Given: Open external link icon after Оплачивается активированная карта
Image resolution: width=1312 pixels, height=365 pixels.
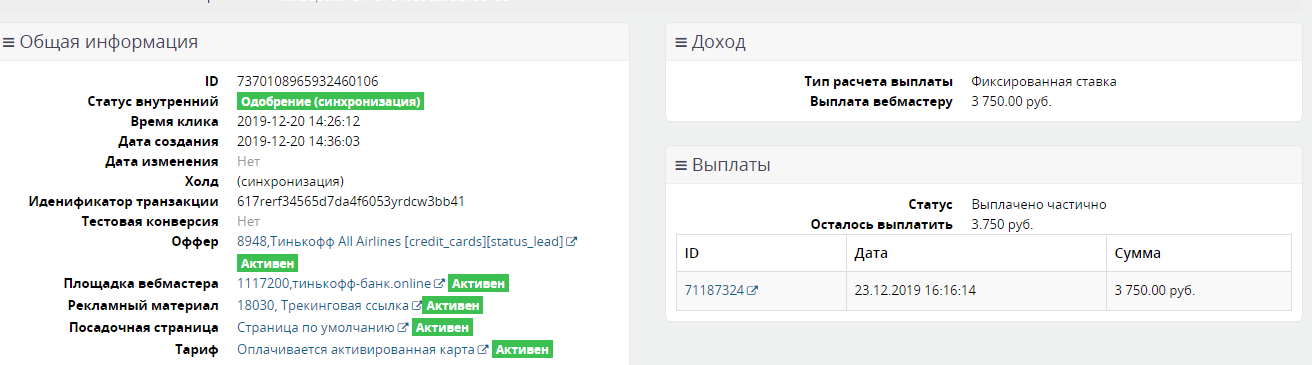Looking at the screenshot, I should [483, 351].
